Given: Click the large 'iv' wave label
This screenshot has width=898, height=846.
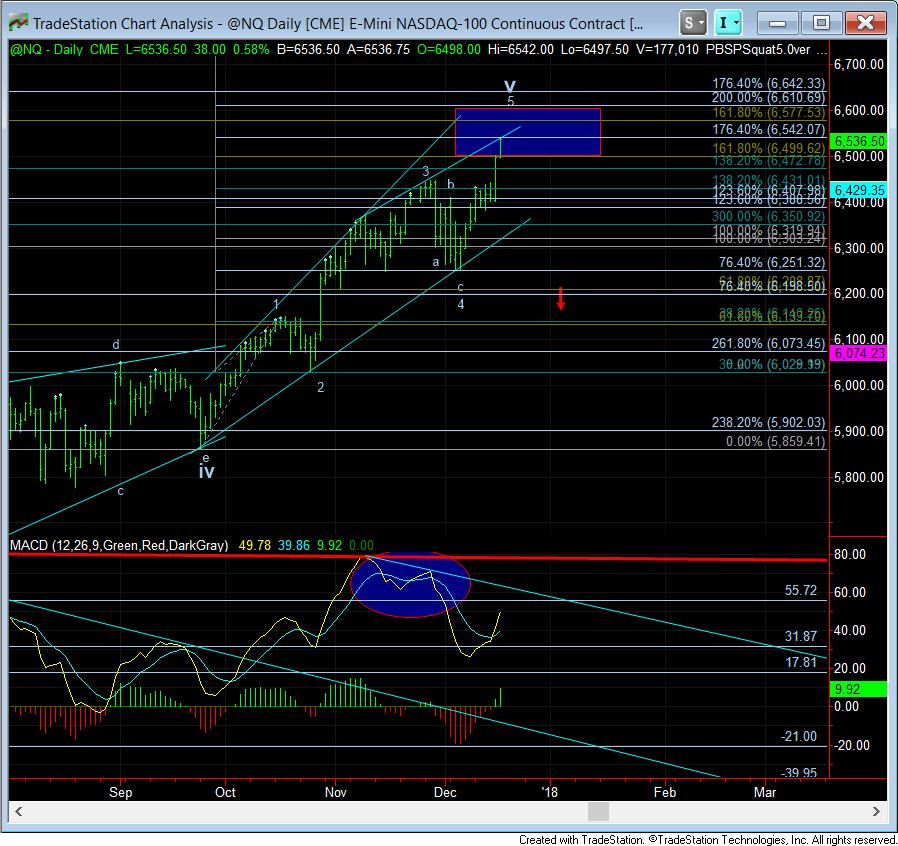Looking at the screenshot, I should 206,471.
